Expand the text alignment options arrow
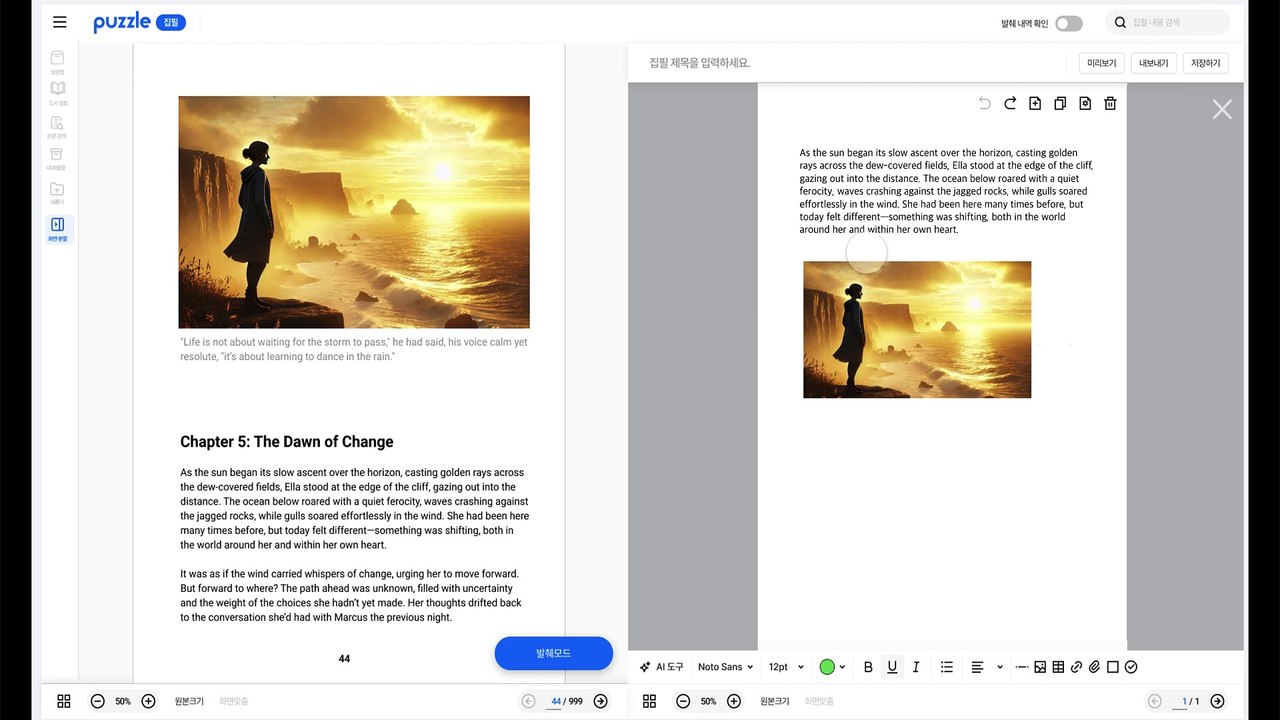Viewport: 1280px width, 720px height. pyautogui.click(x=1000, y=667)
